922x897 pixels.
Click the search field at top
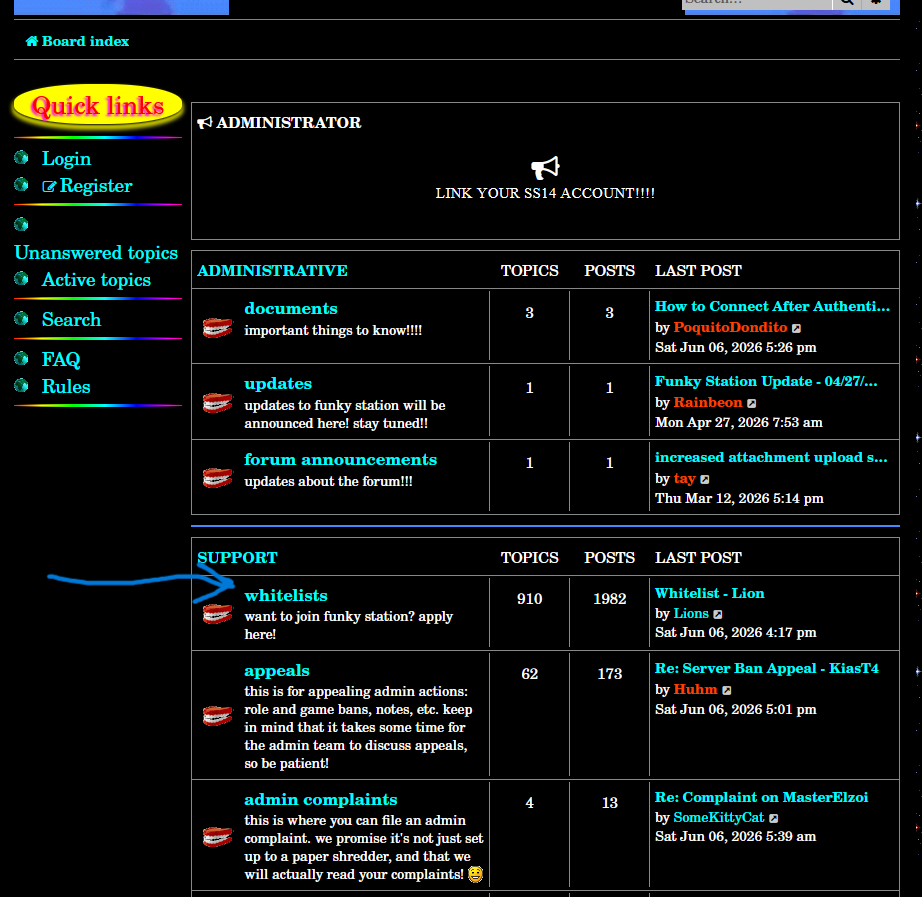click(757, 3)
